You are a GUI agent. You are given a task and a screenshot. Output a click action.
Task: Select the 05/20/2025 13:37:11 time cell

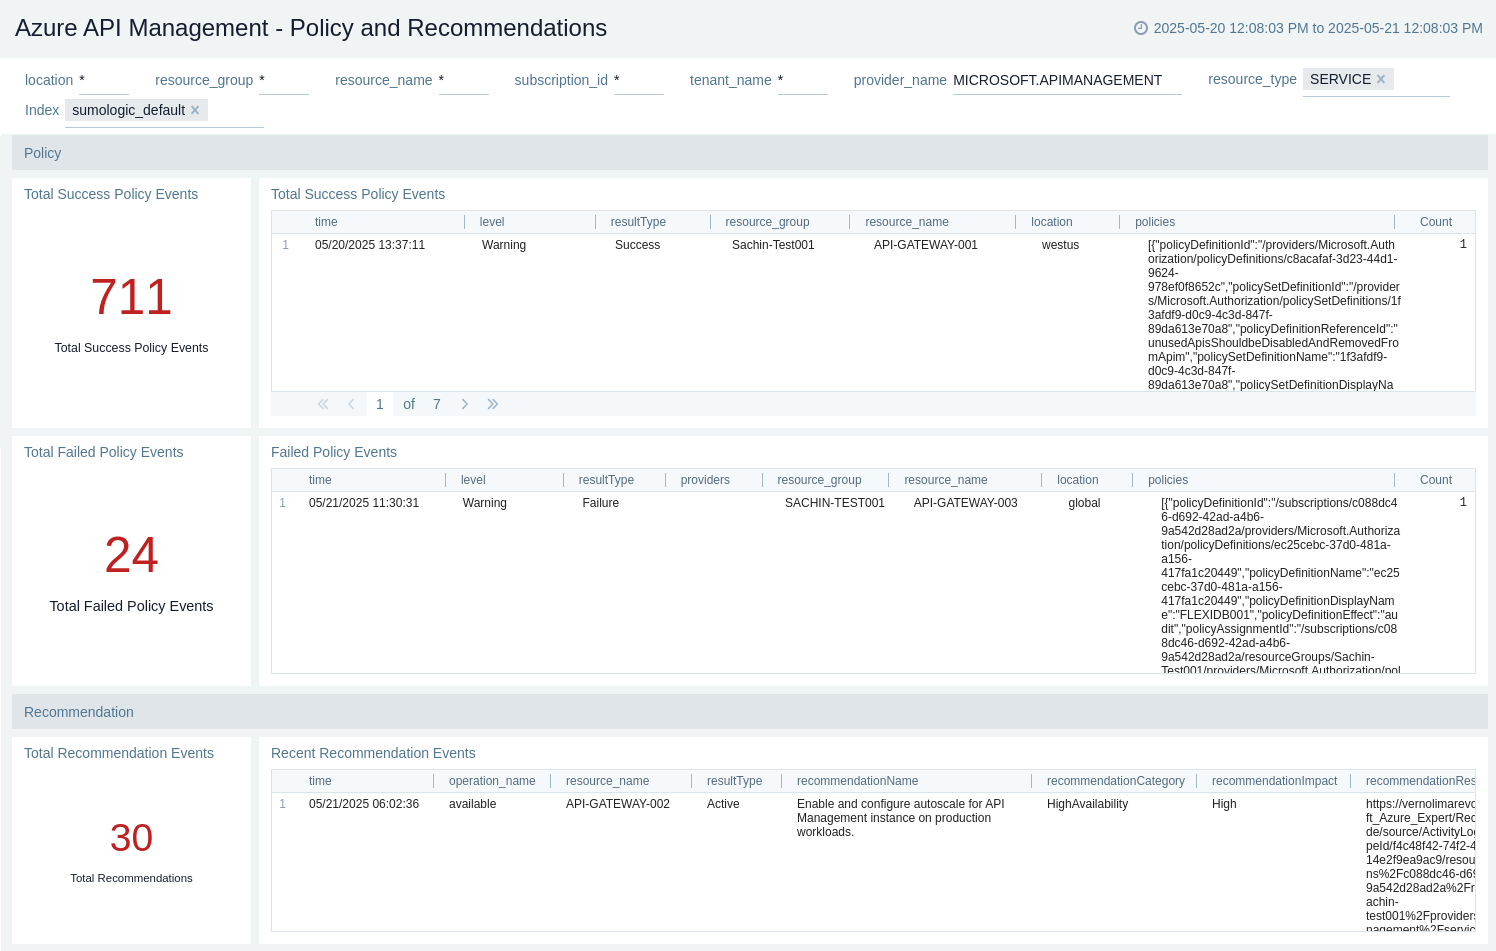coord(370,245)
